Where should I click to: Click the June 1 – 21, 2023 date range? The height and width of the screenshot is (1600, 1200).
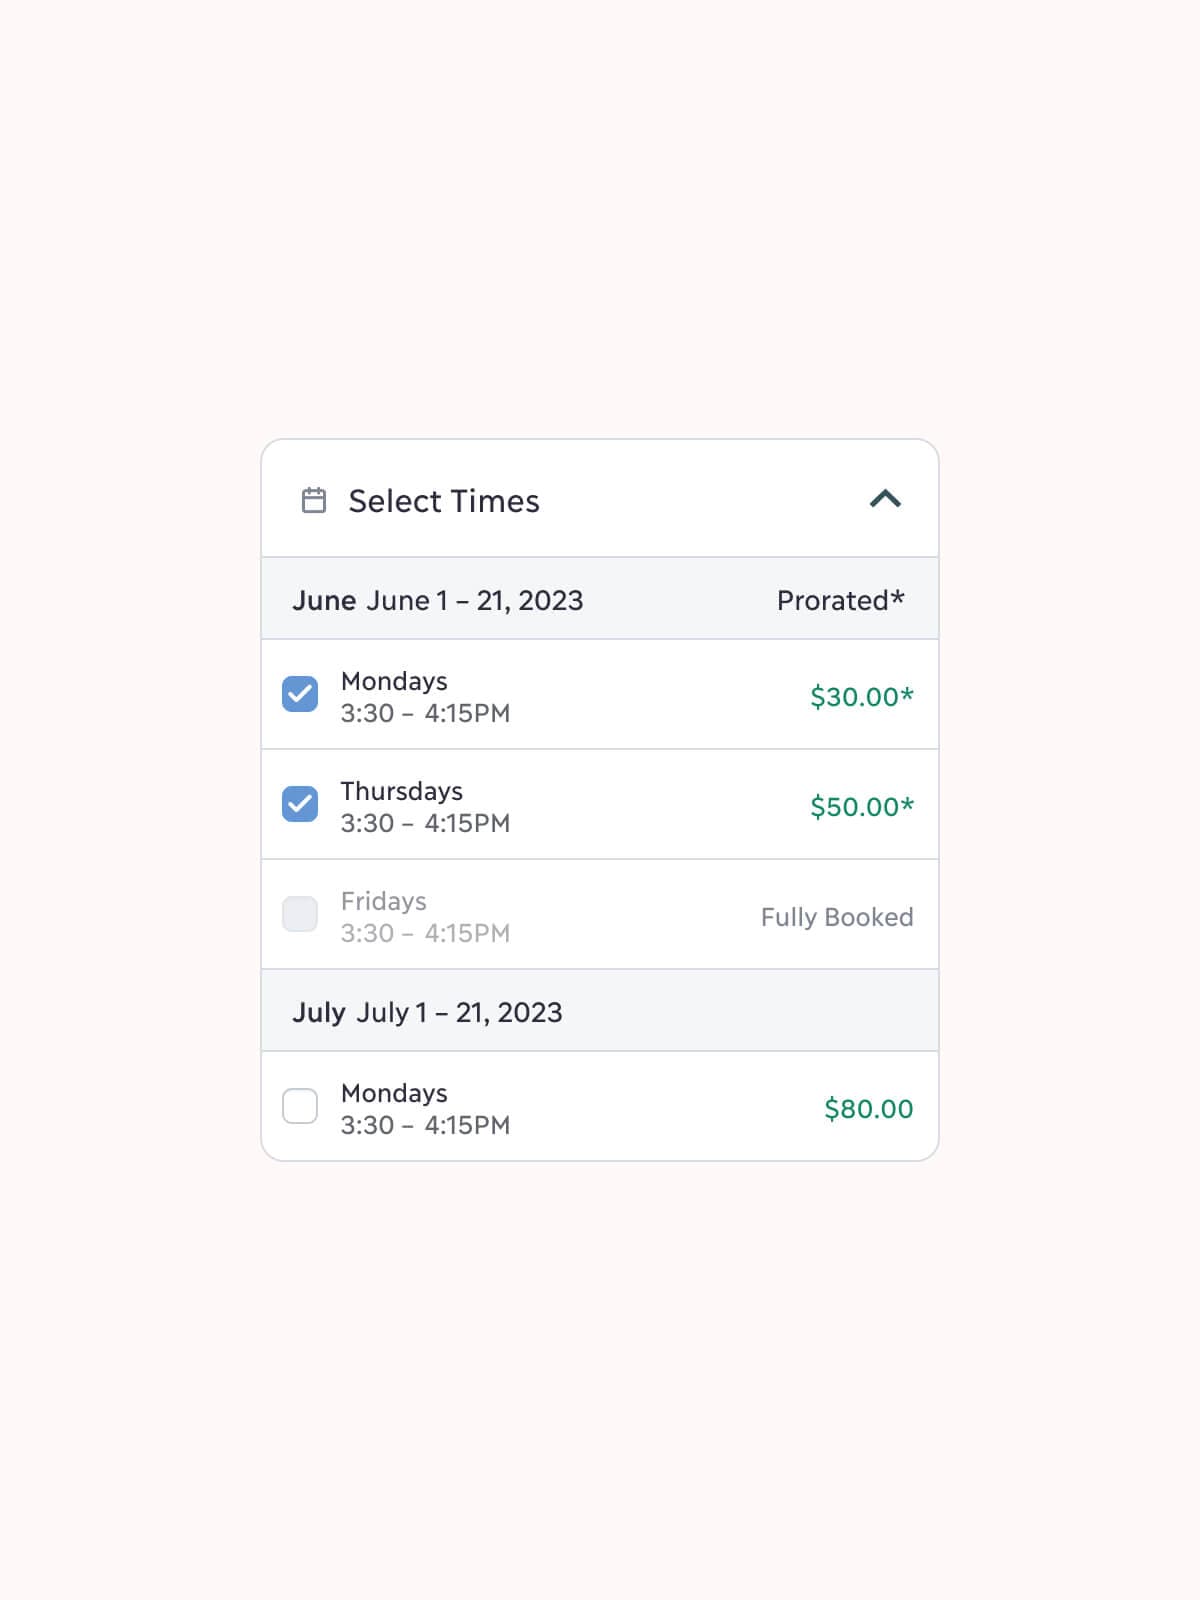[x=475, y=600]
